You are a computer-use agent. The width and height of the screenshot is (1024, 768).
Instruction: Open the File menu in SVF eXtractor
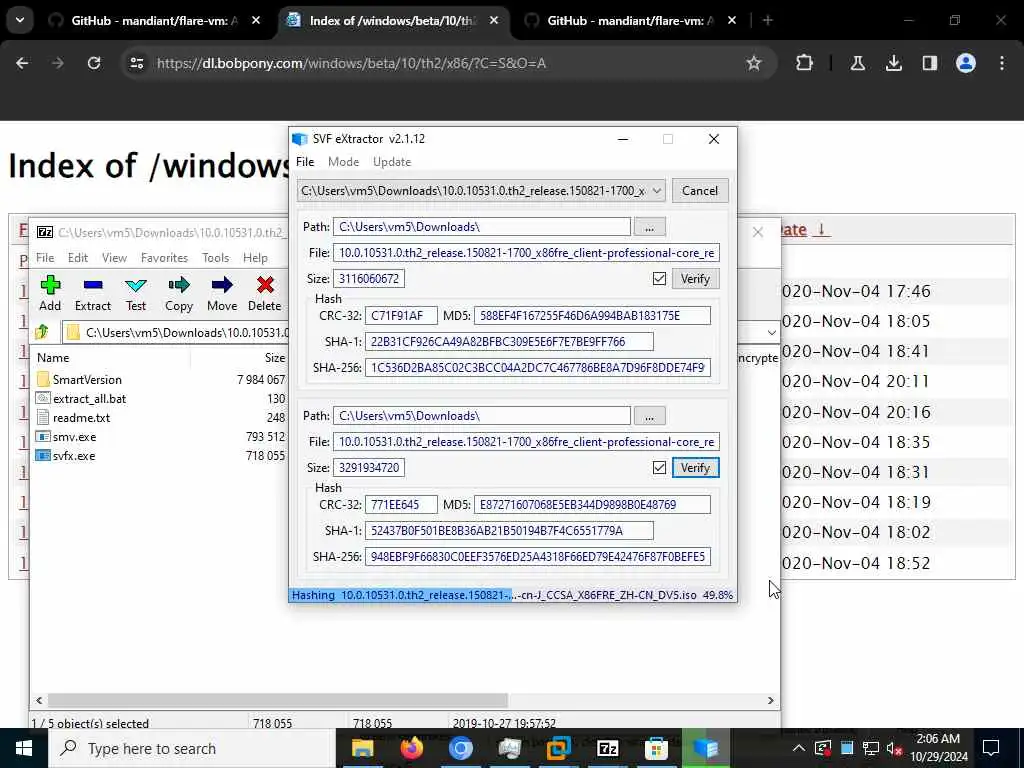coord(305,161)
